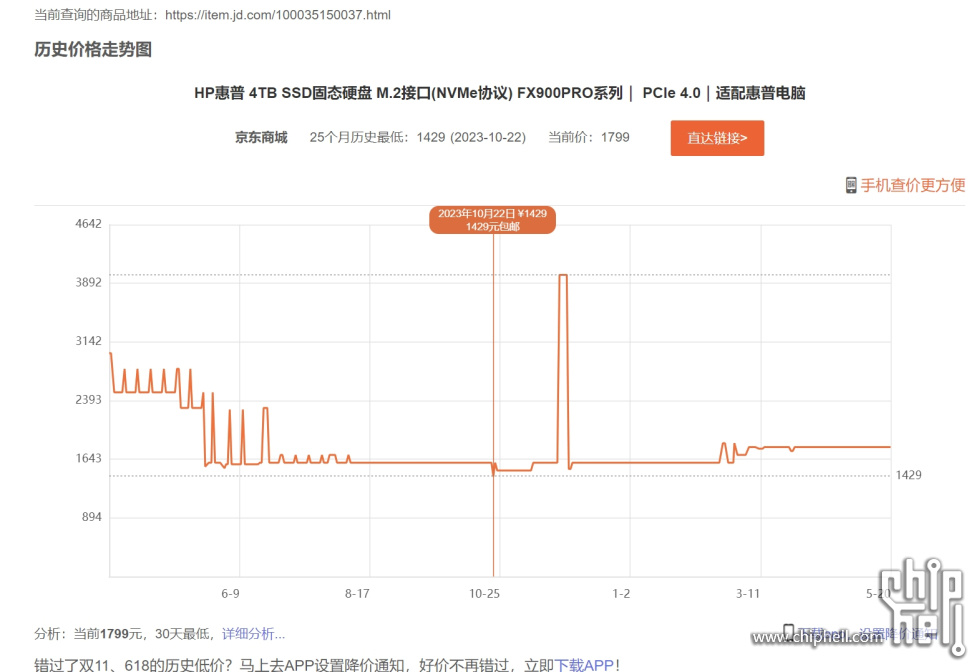This screenshot has width=979, height=672.
Task: Click the 3892 y-axis label
Action: coord(88,282)
